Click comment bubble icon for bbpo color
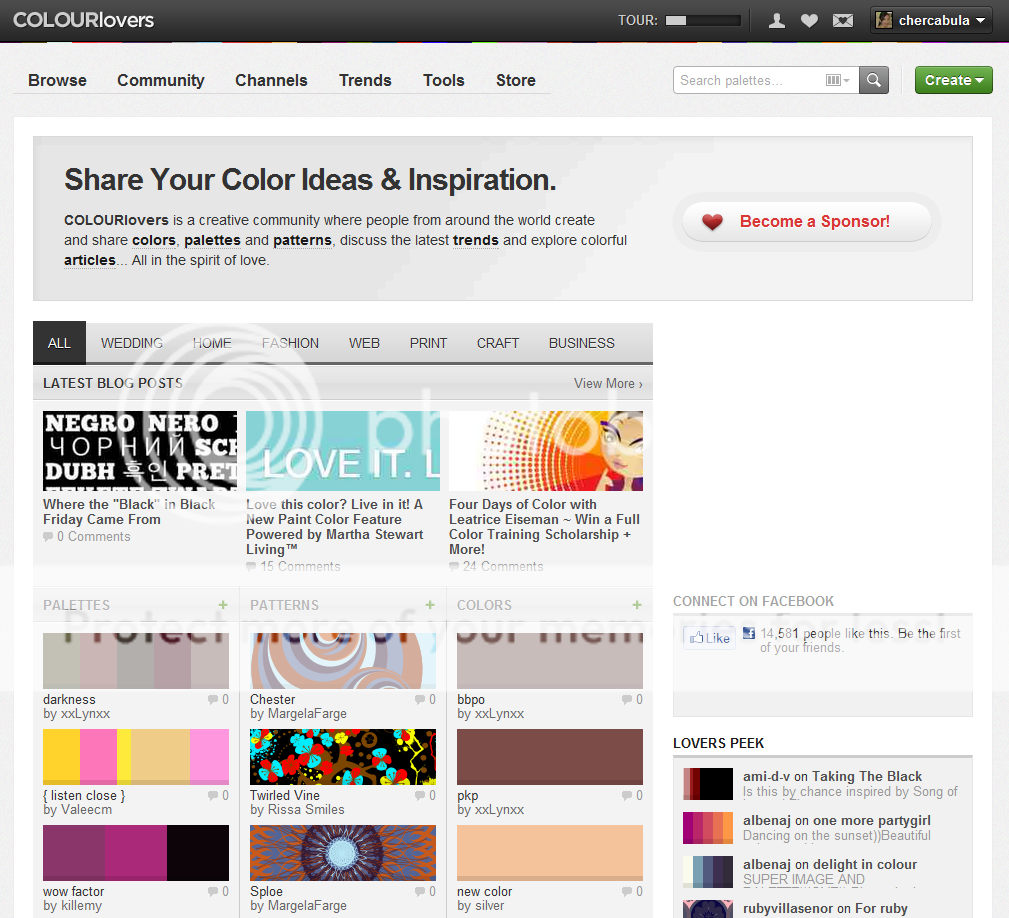Image resolution: width=1009 pixels, height=918 pixels. tap(627, 699)
